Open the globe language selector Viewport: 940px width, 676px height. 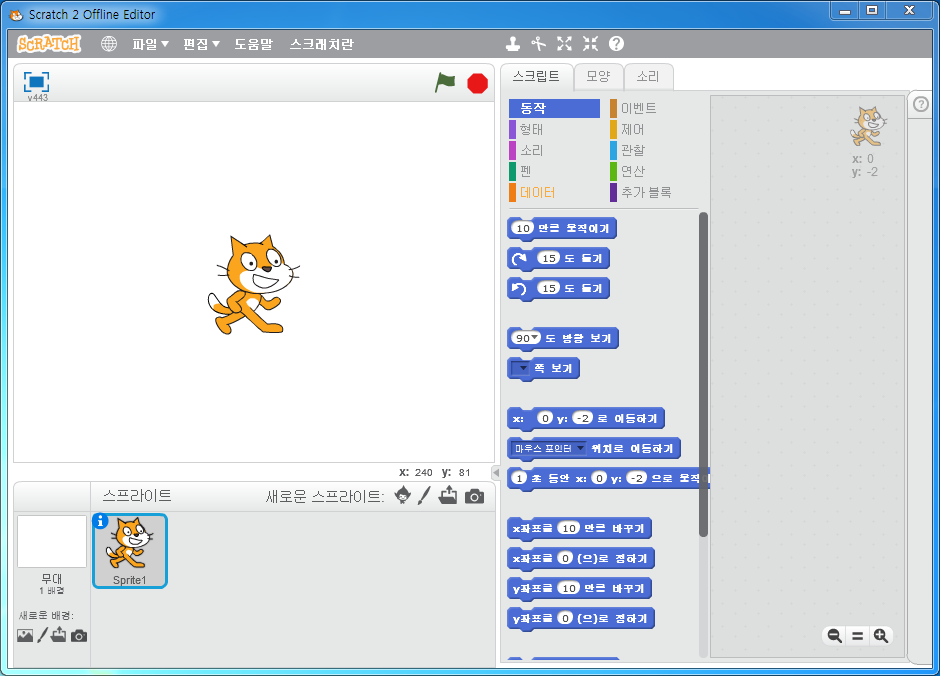(109, 44)
